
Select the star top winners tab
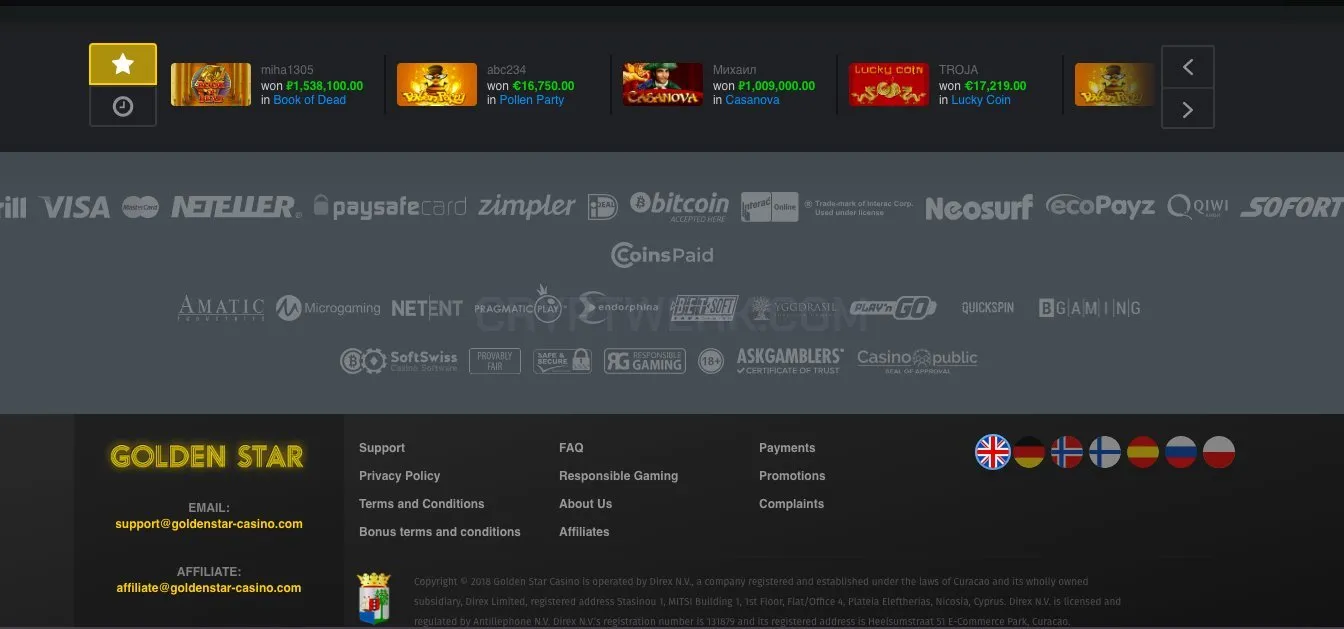[123, 65]
